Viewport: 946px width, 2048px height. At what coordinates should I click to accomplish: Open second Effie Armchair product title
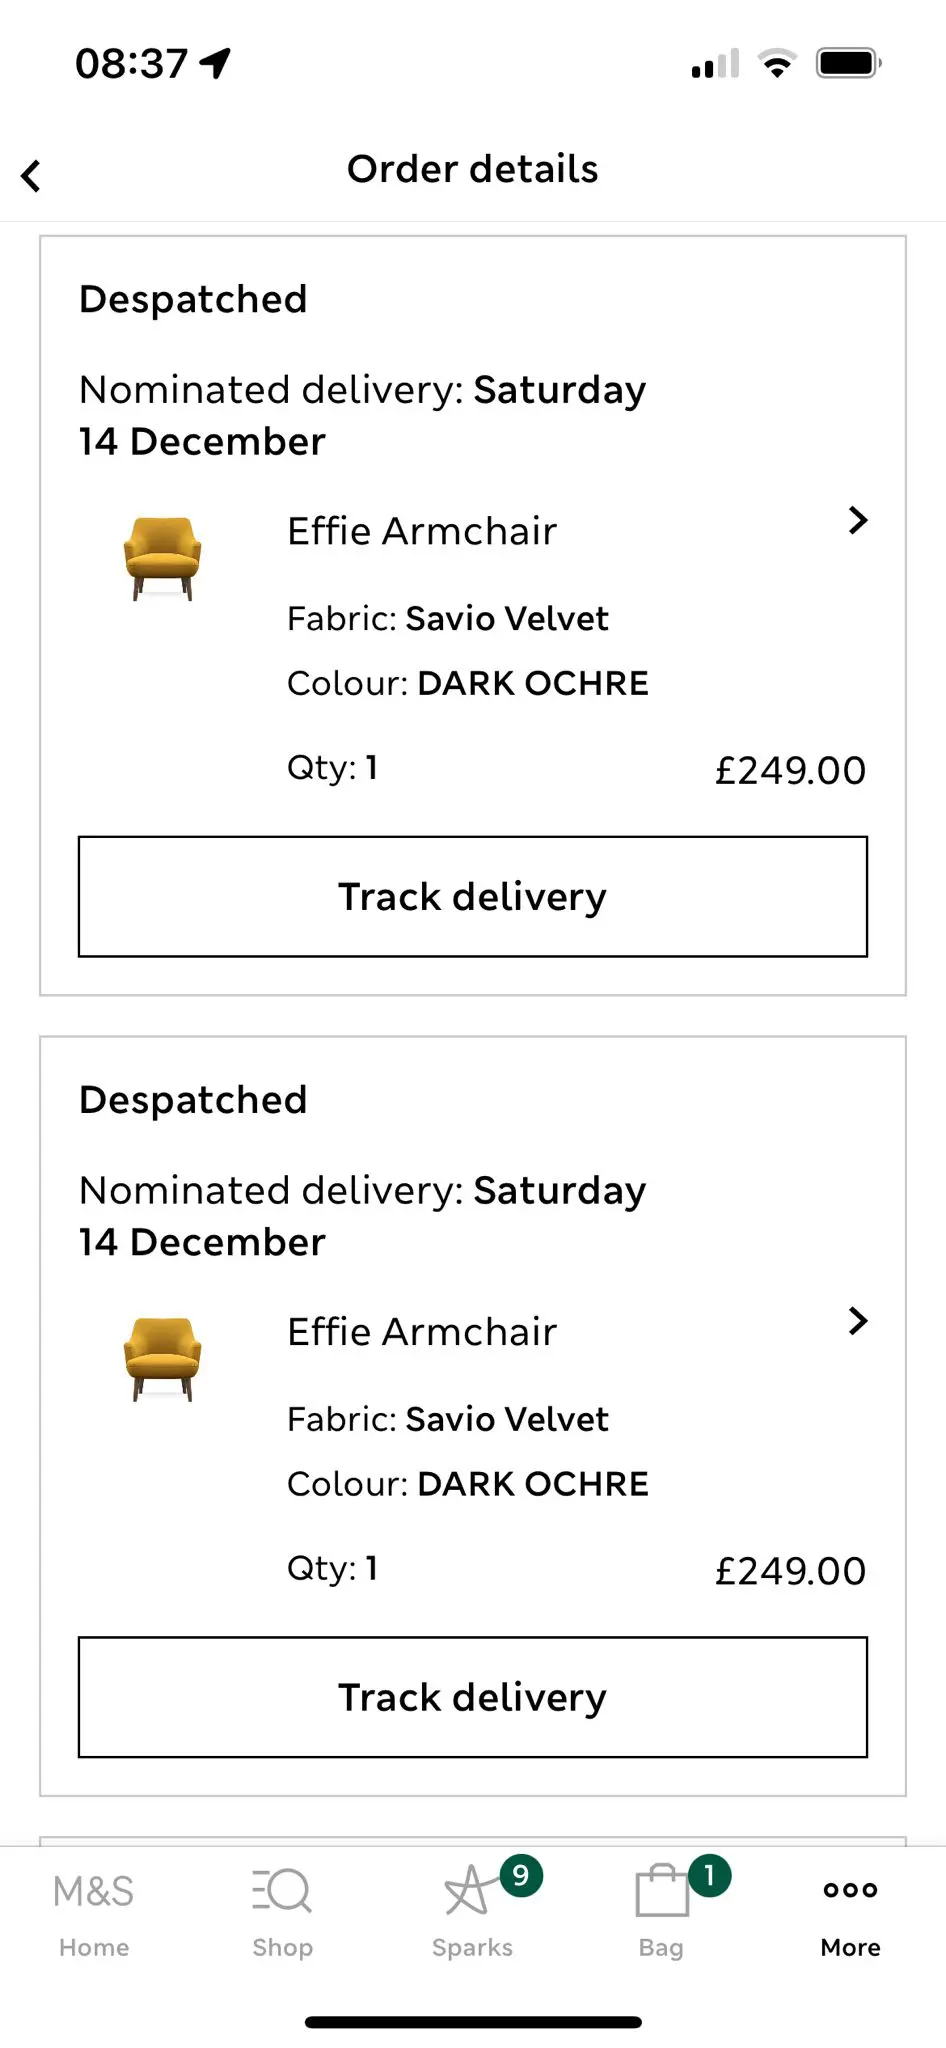pyautogui.click(x=421, y=1332)
